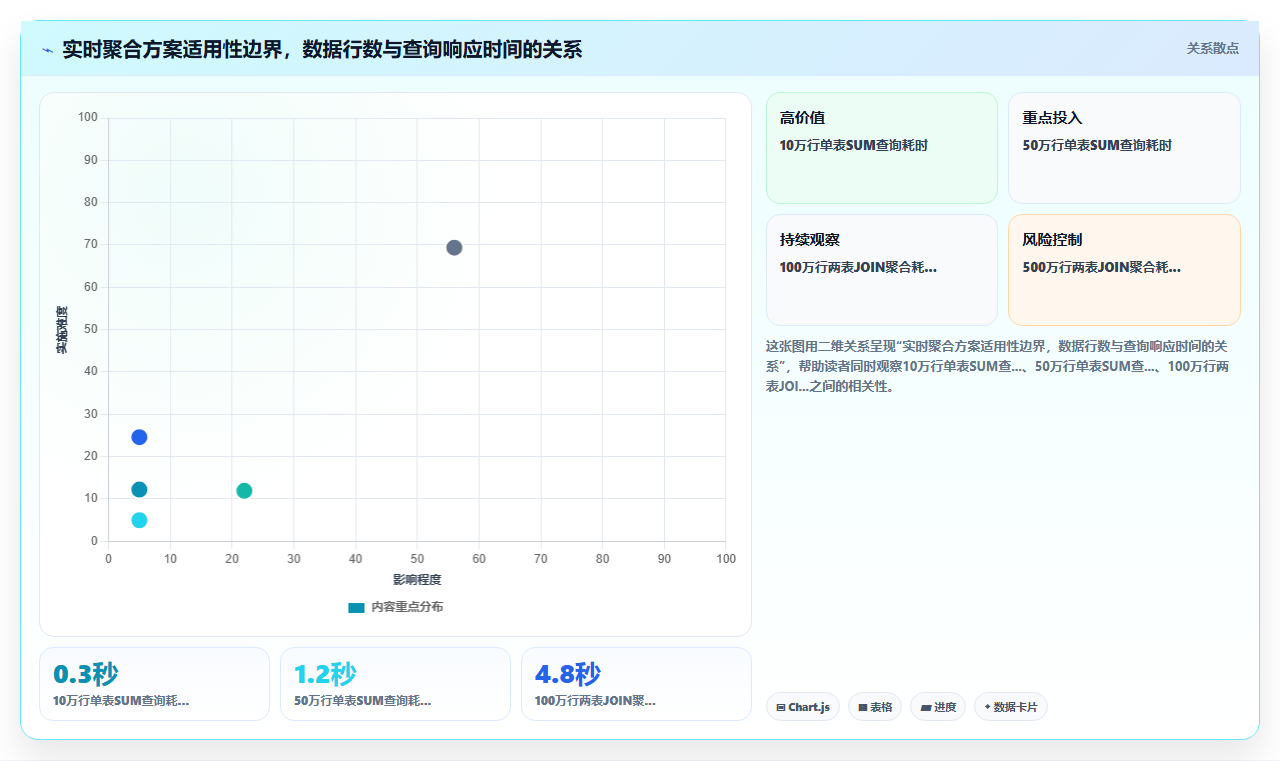This screenshot has height=761, width=1280.
Task: Click the 影响程度 x-axis title
Action: [x=417, y=579]
